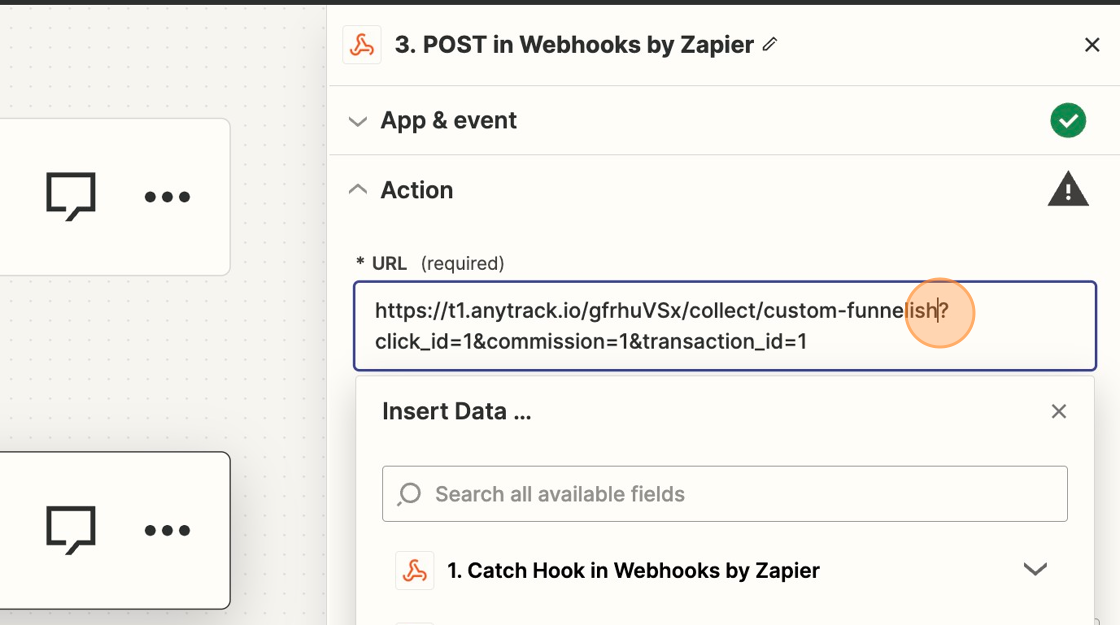Image resolution: width=1120 pixels, height=625 pixels.
Task: Collapse the Action section
Action: [x=357, y=190]
